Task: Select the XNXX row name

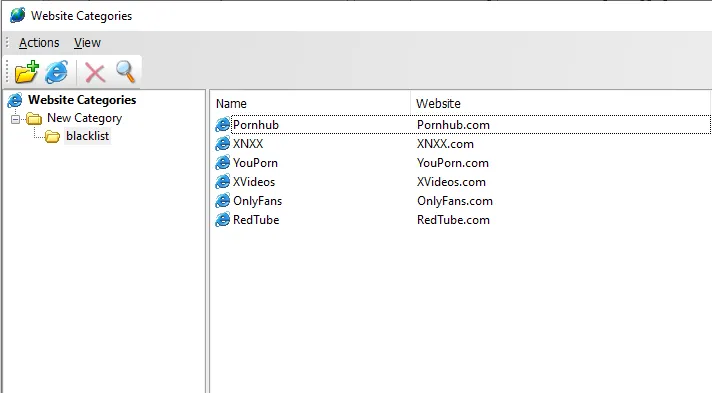Action: (248, 144)
